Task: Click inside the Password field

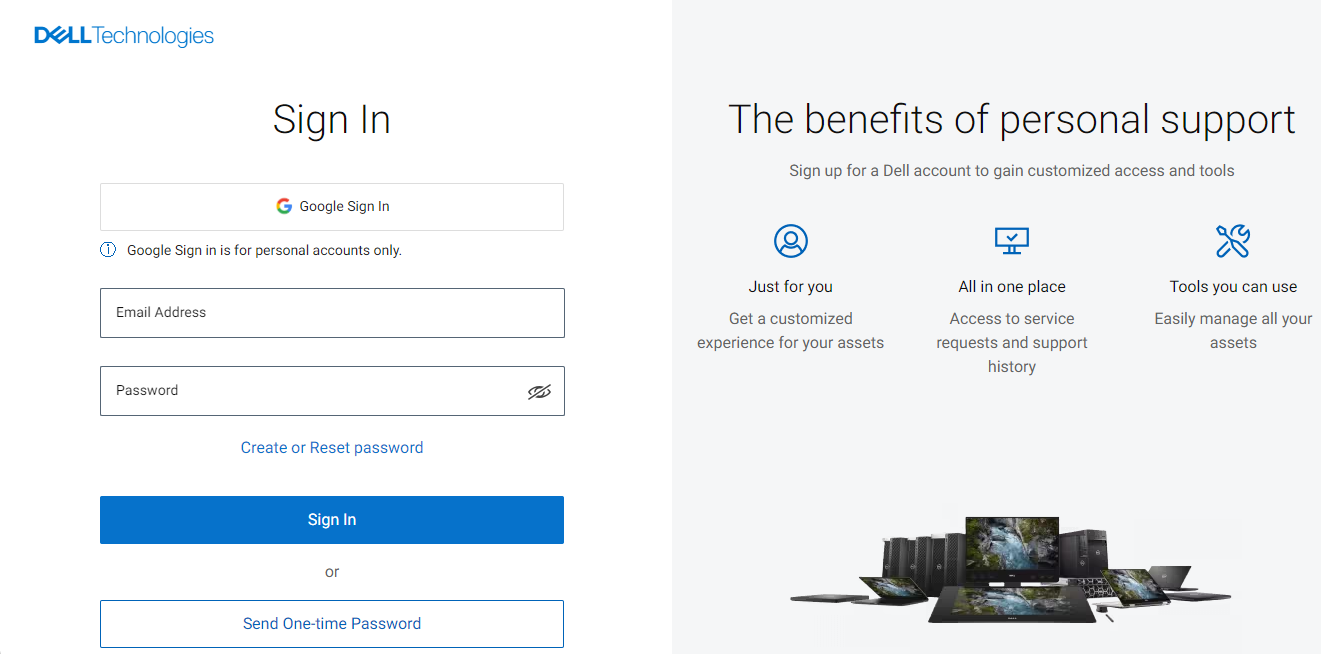Action: 300,390
